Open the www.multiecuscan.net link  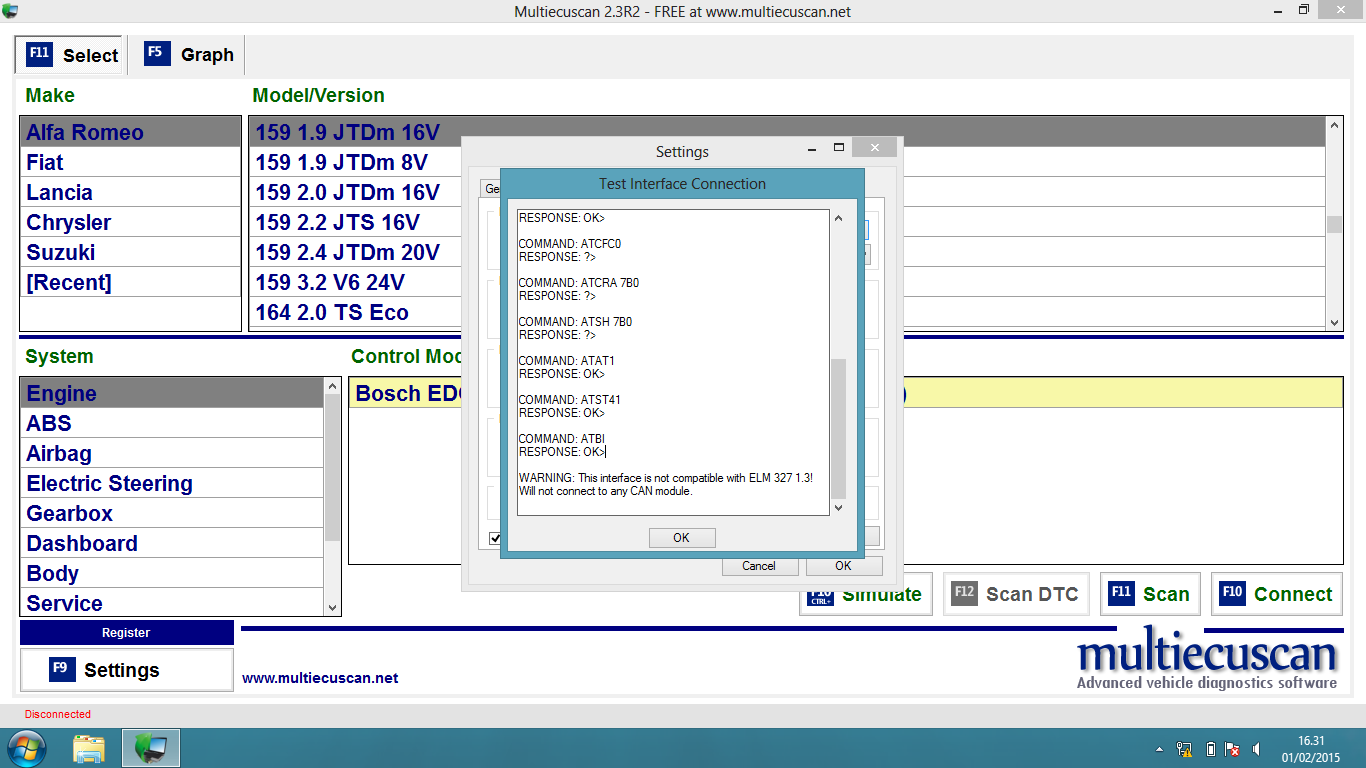coord(320,678)
